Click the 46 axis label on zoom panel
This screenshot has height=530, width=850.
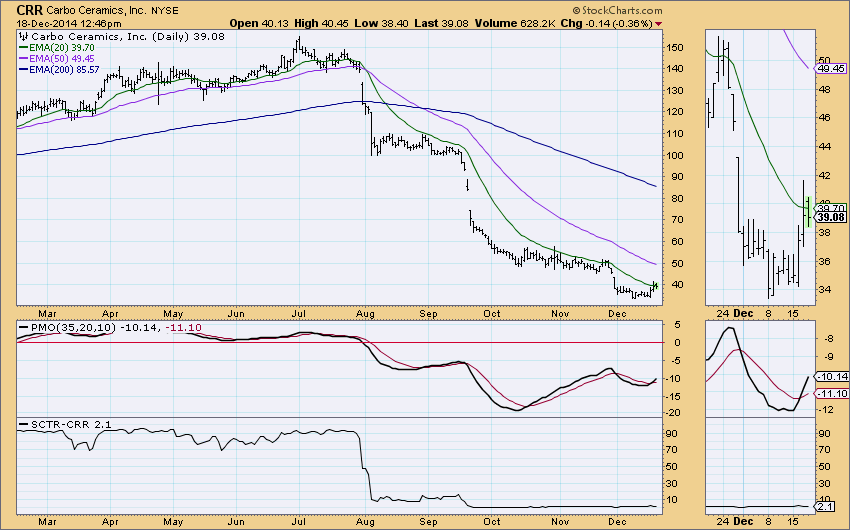point(825,118)
